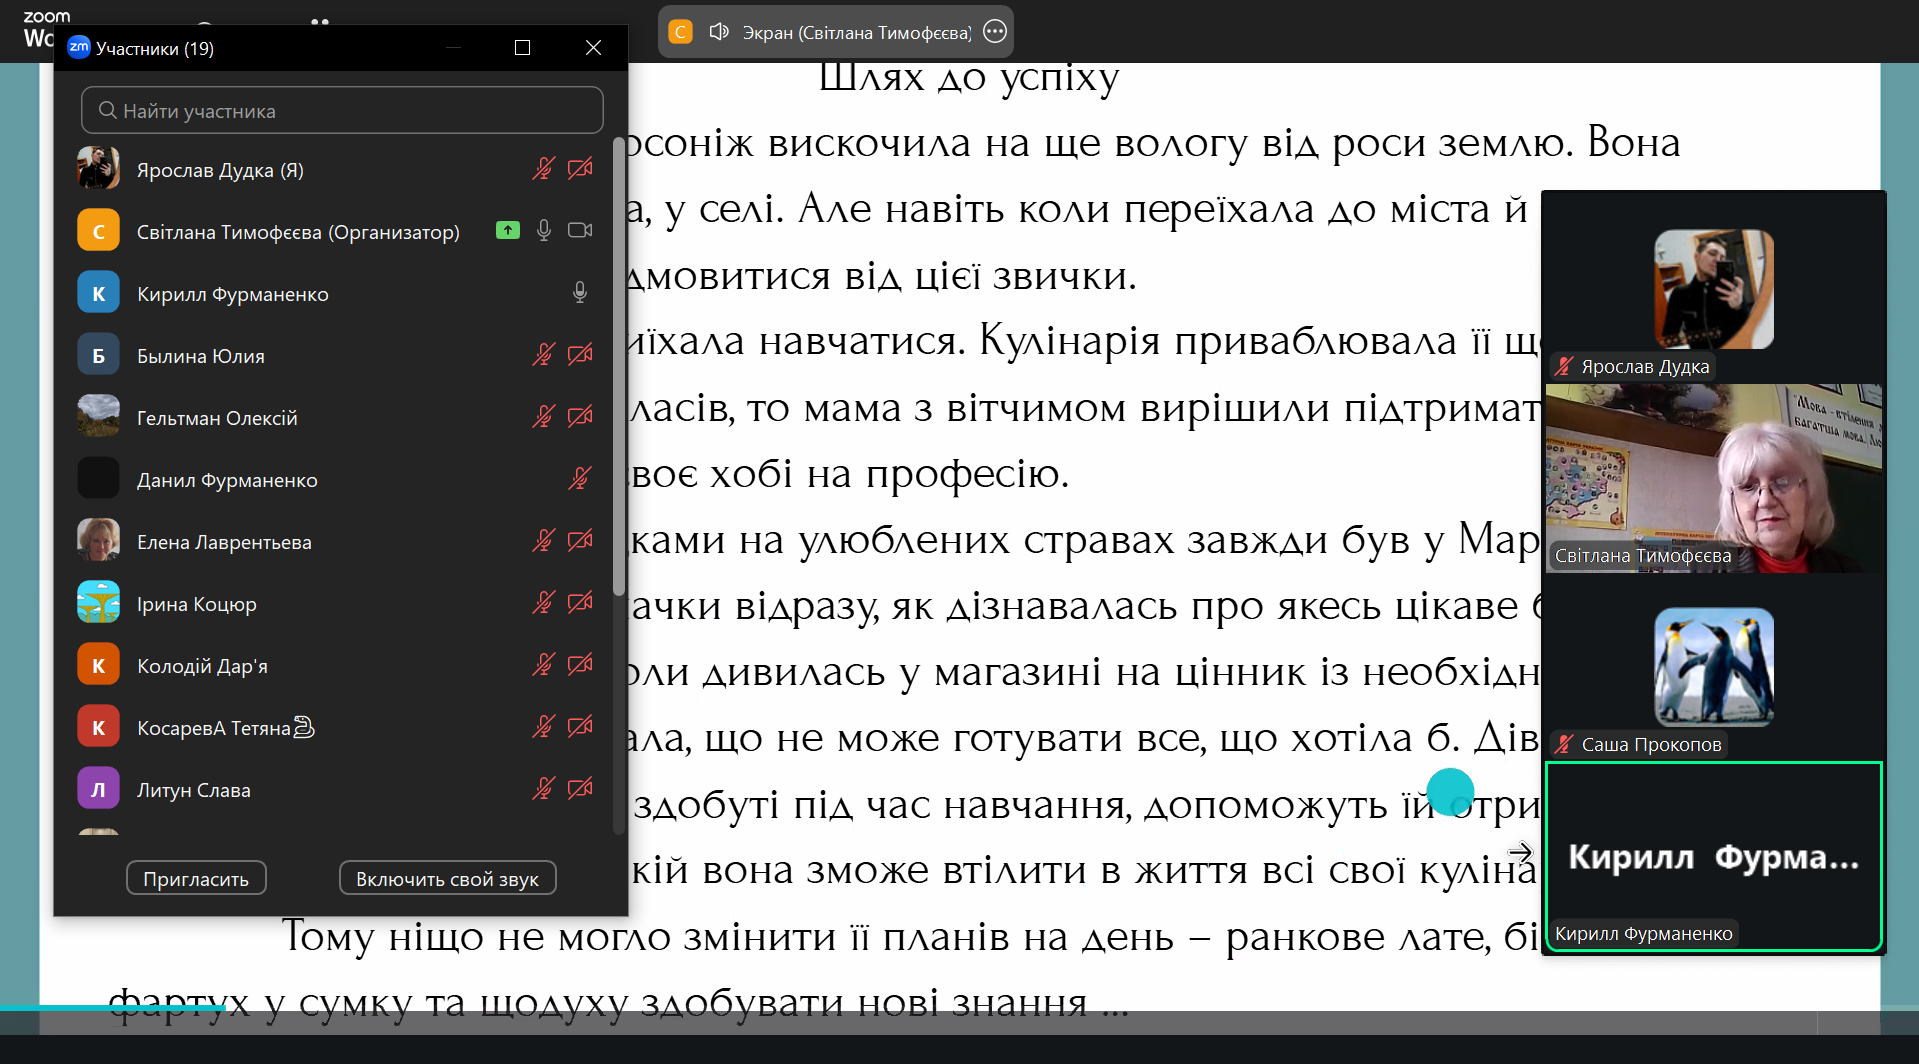Select participant Колодій Дар'я in the list
This screenshot has width=1919, height=1064.
point(202,666)
